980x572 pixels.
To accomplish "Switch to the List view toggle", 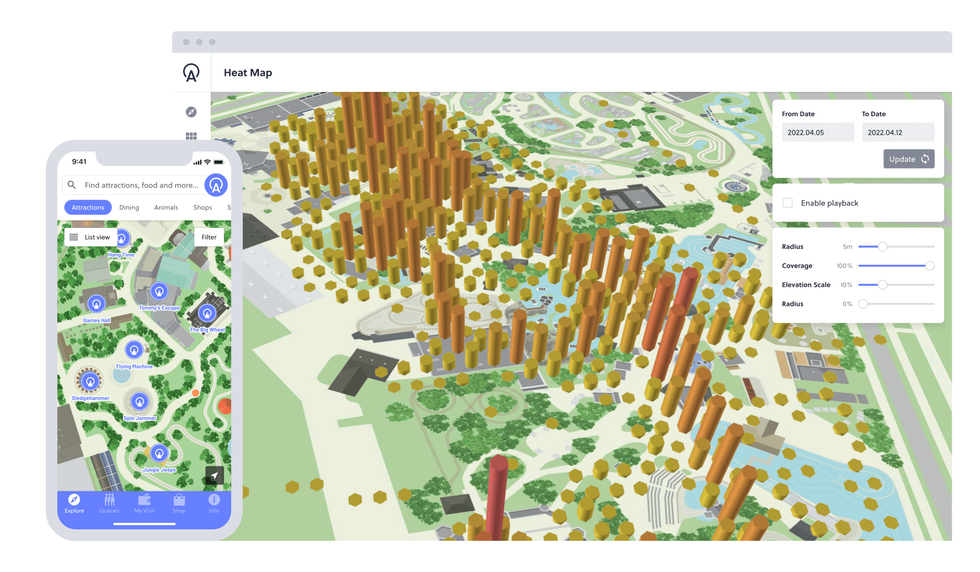I will point(89,237).
